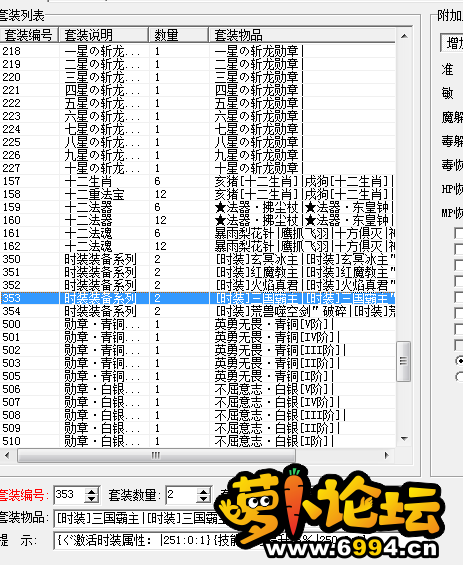Screen dimensions: 463x565
Task: Click item cell 不屈意志·白银[III阶]
Action: [280, 415]
